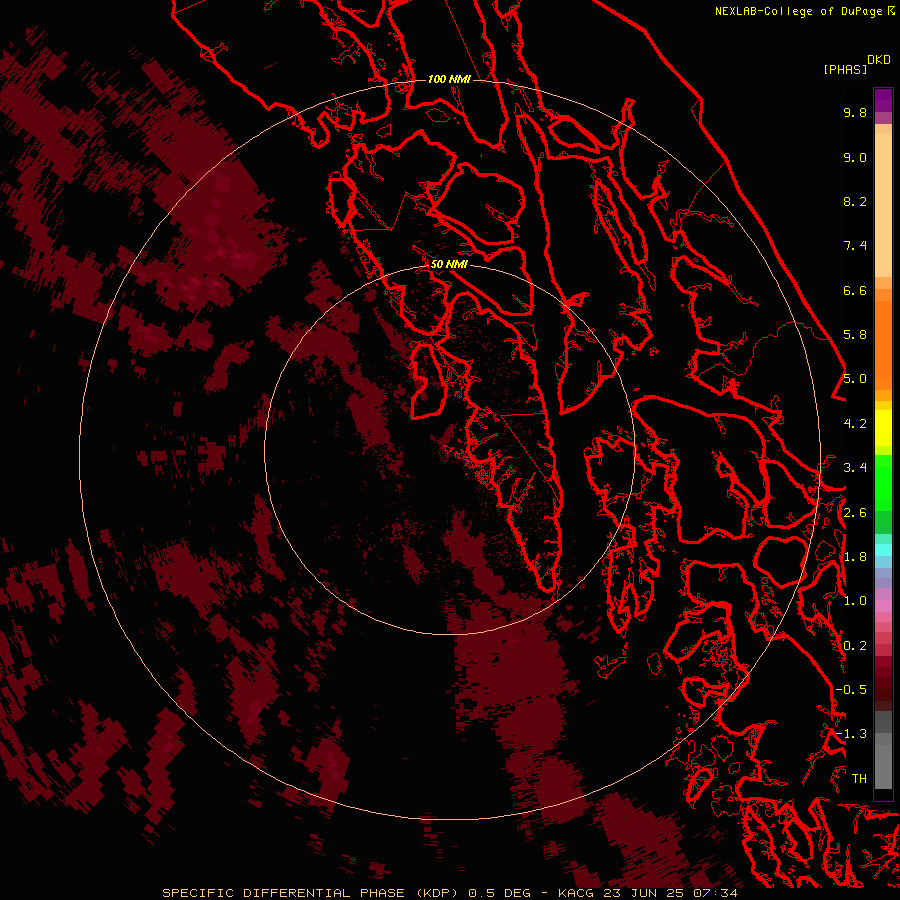The width and height of the screenshot is (900, 900).
Task: Click the -0.5 value on color scale
Action: [851, 690]
